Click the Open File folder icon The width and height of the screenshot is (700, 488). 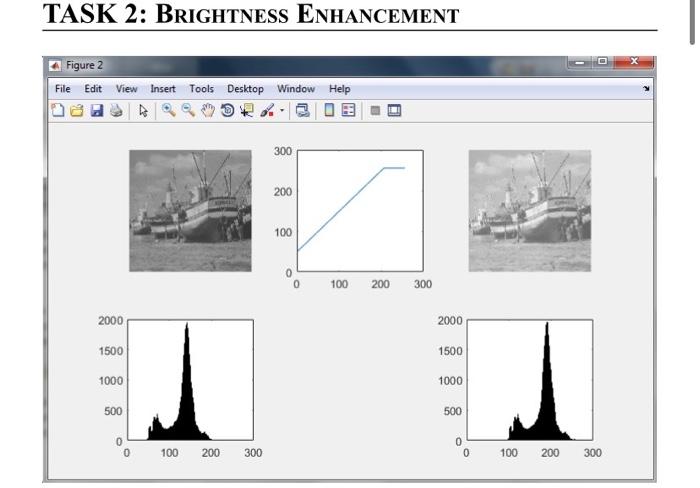coord(77,110)
